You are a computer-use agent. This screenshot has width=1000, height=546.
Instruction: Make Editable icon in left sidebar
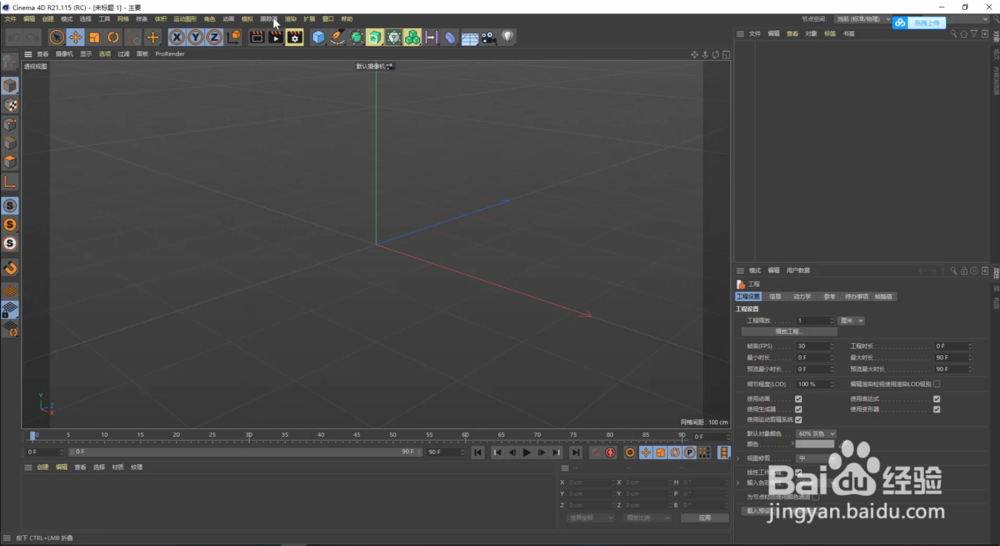[x=10, y=62]
